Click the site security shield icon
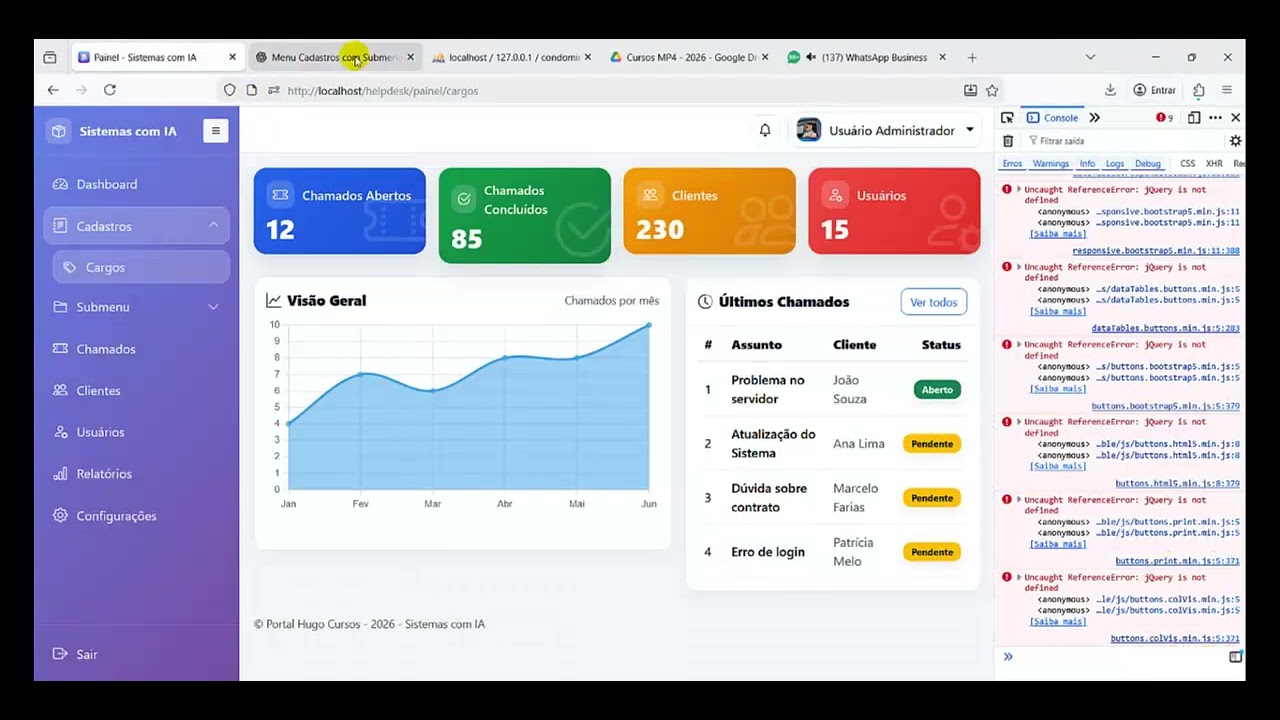Viewport: 1280px width, 720px height. (x=229, y=90)
